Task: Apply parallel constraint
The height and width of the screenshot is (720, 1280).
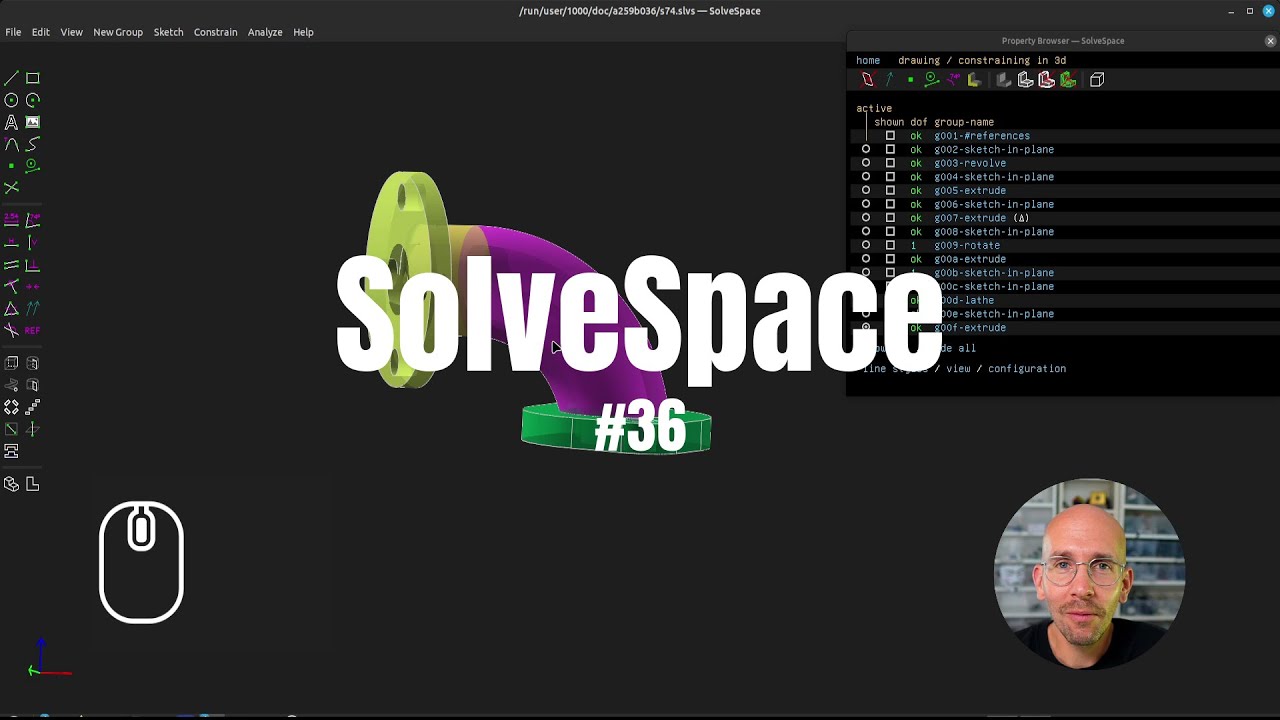Action: (11, 265)
